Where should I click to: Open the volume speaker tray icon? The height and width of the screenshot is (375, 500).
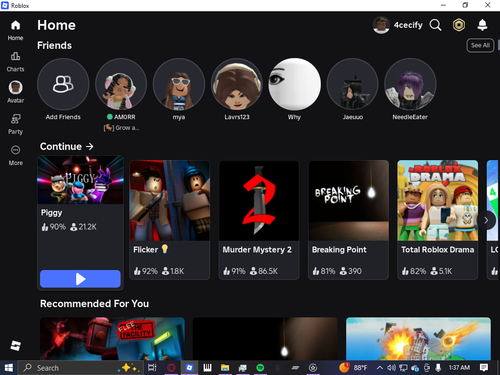coord(391,368)
